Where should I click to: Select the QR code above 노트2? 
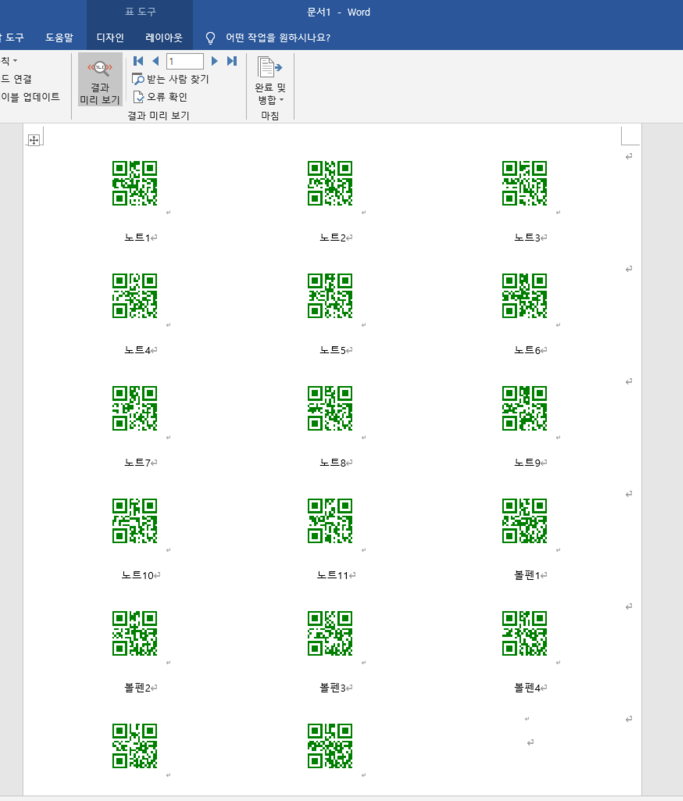(x=330, y=183)
